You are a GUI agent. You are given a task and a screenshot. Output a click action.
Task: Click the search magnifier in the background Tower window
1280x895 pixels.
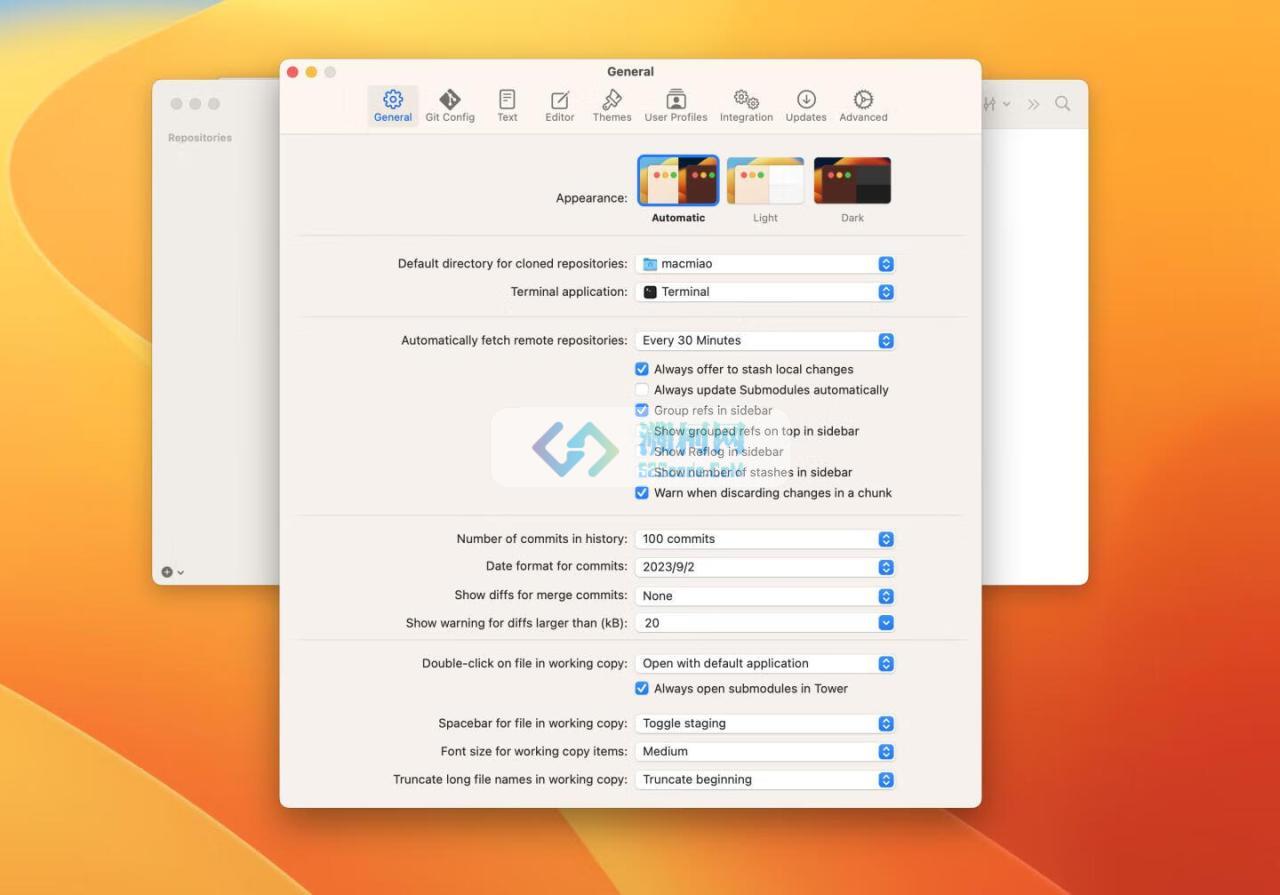1062,104
